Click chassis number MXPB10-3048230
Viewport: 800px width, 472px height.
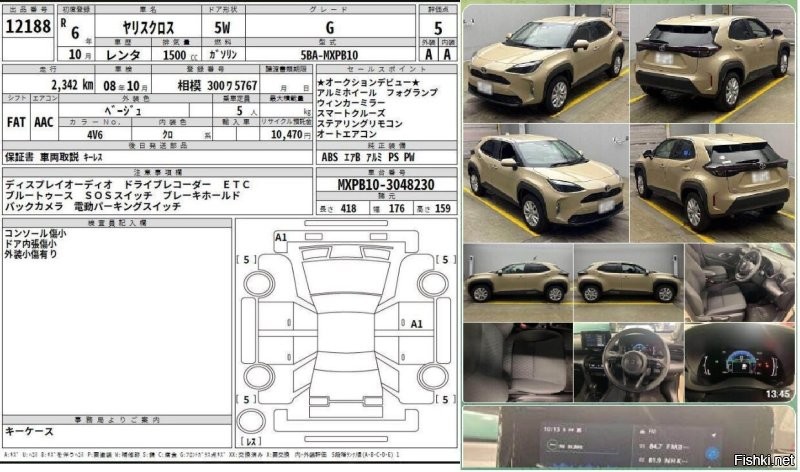[386, 186]
